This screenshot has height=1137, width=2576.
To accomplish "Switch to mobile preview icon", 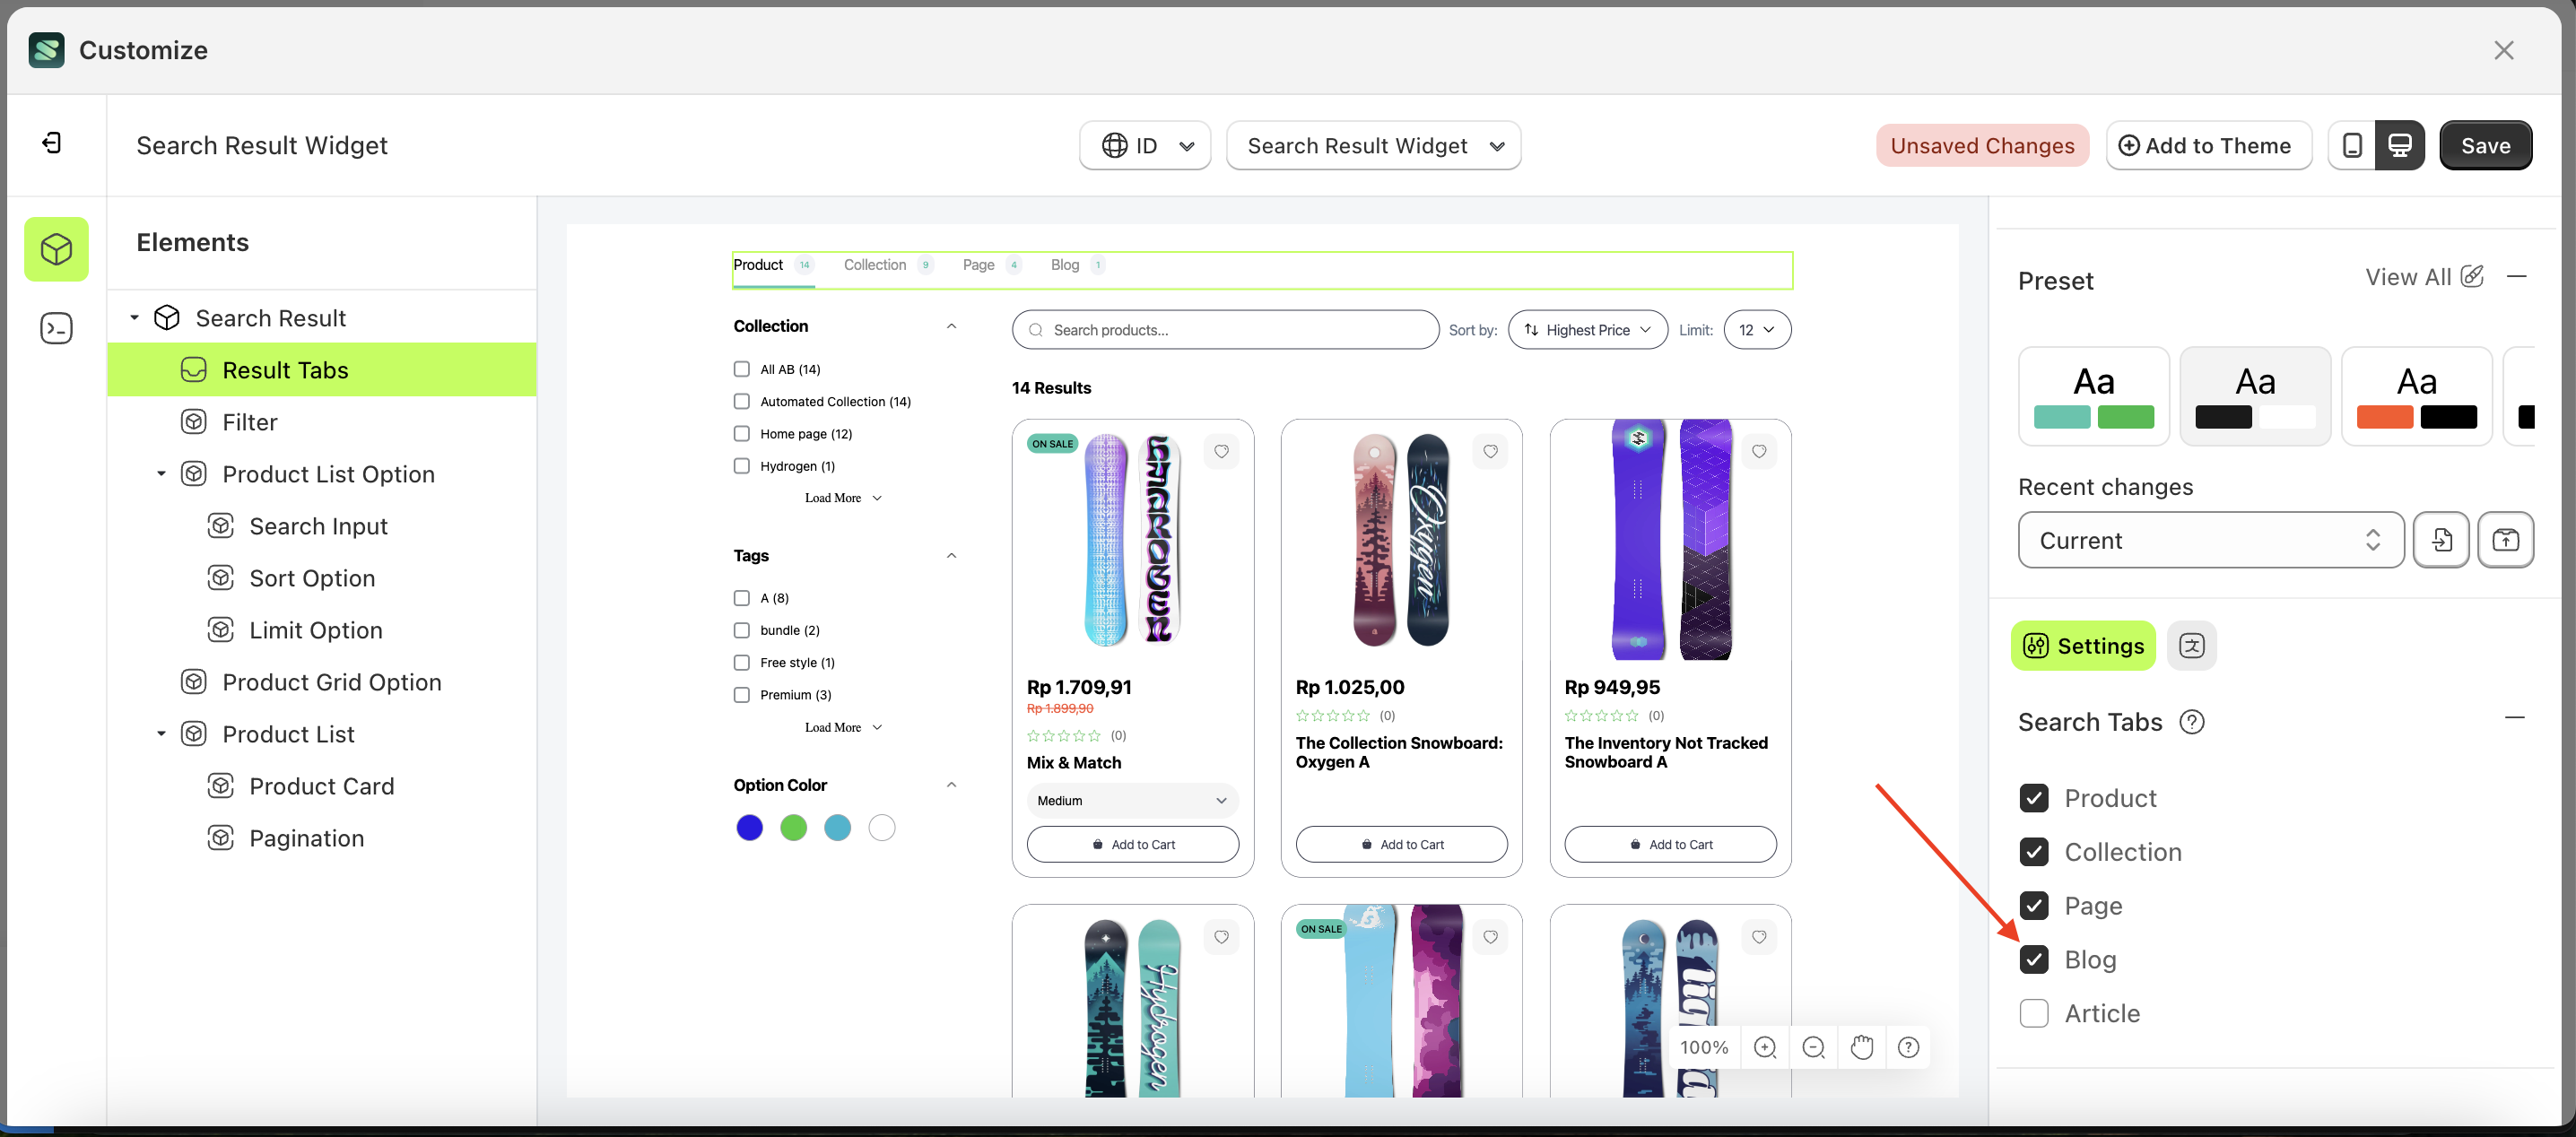I will (2352, 145).
